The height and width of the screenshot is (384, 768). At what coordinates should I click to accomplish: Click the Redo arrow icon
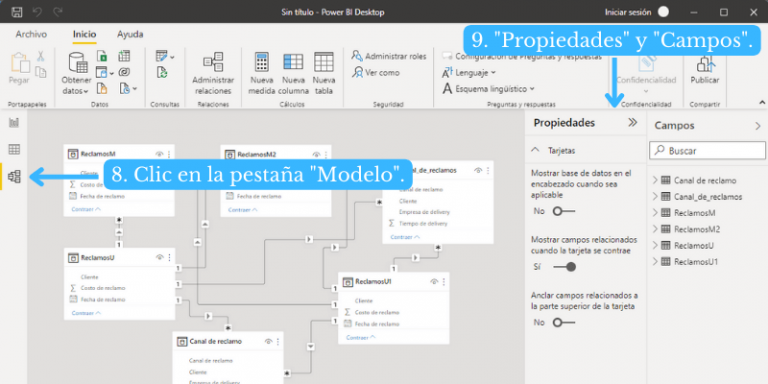click(x=58, y=12)
